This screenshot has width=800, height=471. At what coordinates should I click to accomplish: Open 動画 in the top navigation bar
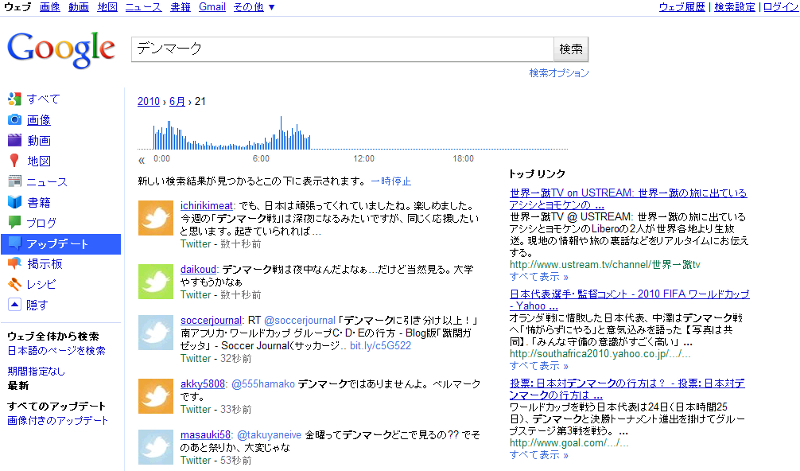[79, 7]
